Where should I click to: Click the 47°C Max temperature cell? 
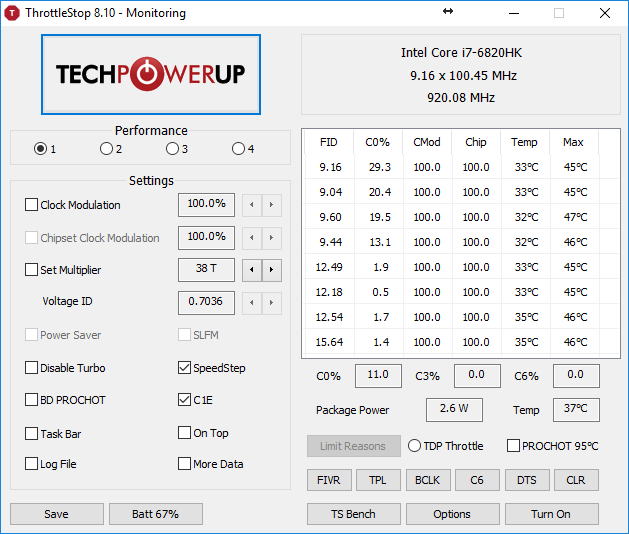(x=576, y=217)
